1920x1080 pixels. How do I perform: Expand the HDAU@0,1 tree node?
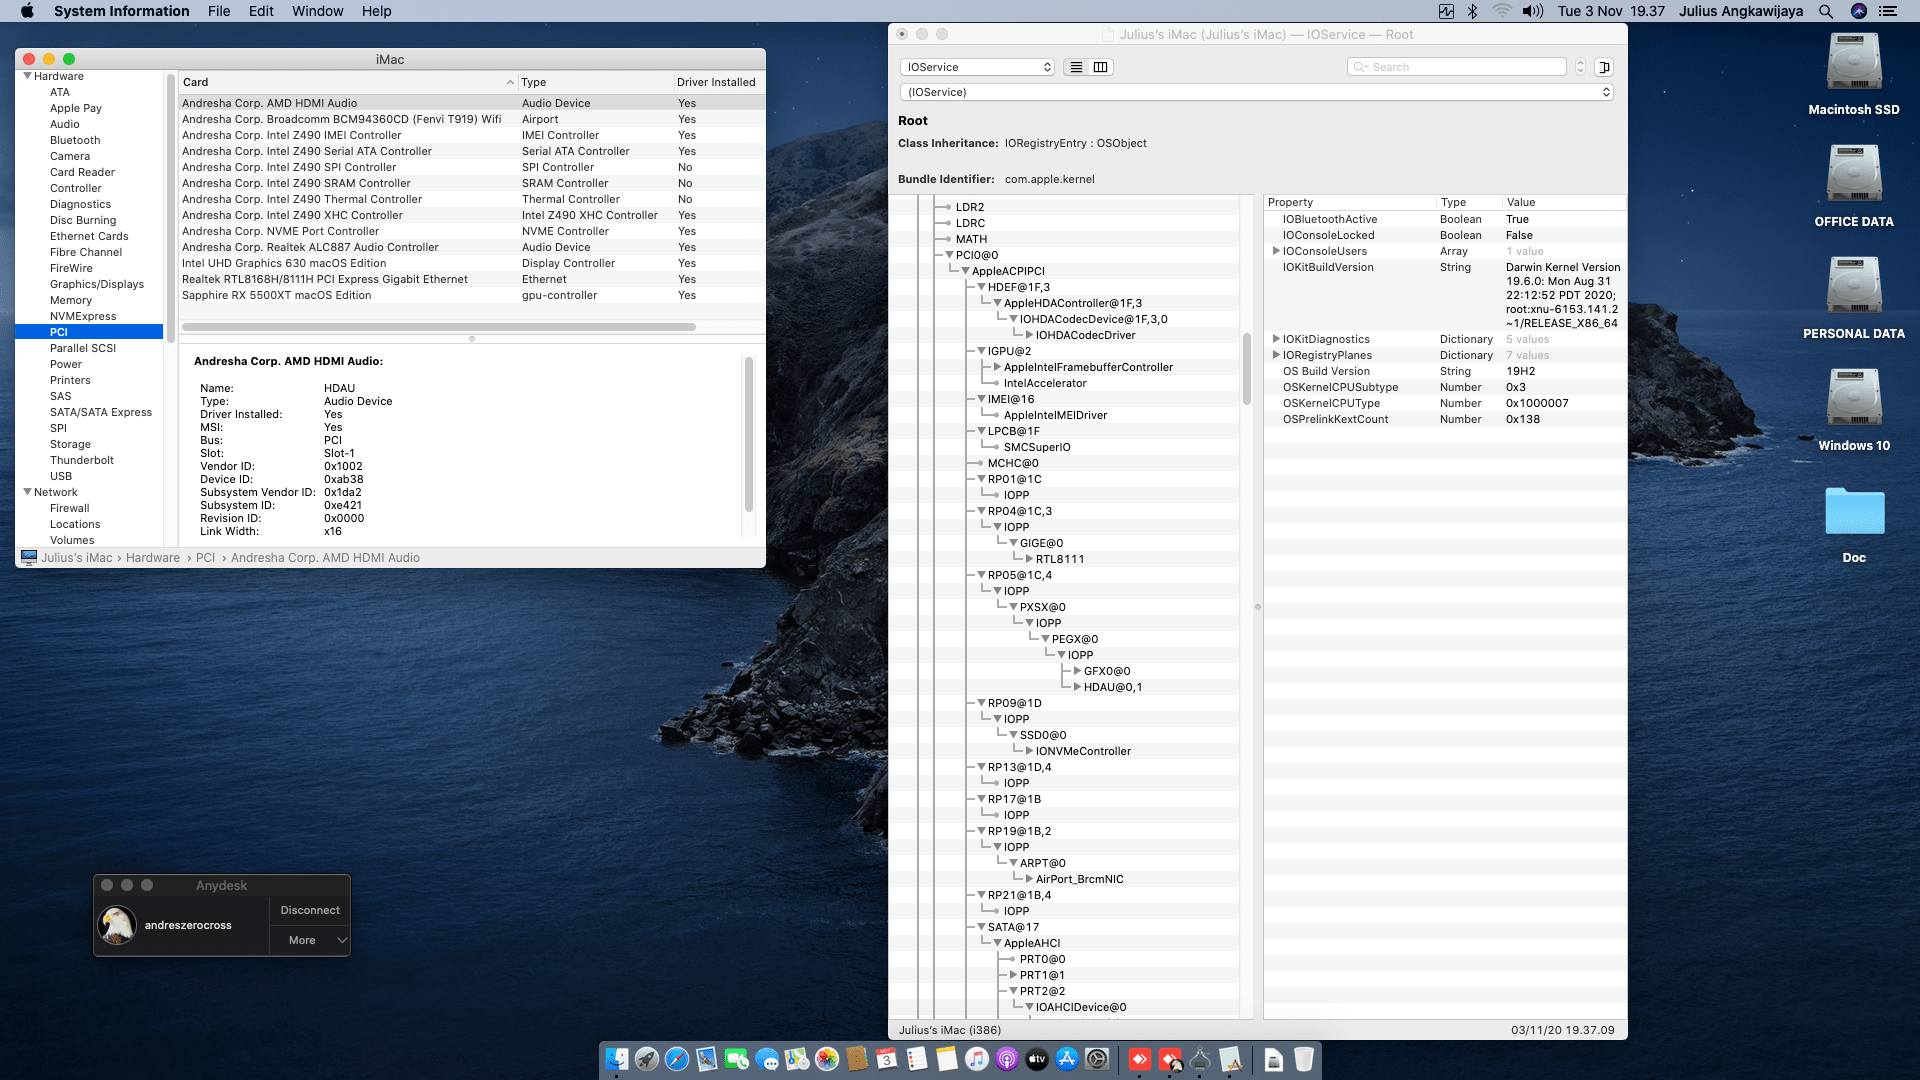point(1077,687)
